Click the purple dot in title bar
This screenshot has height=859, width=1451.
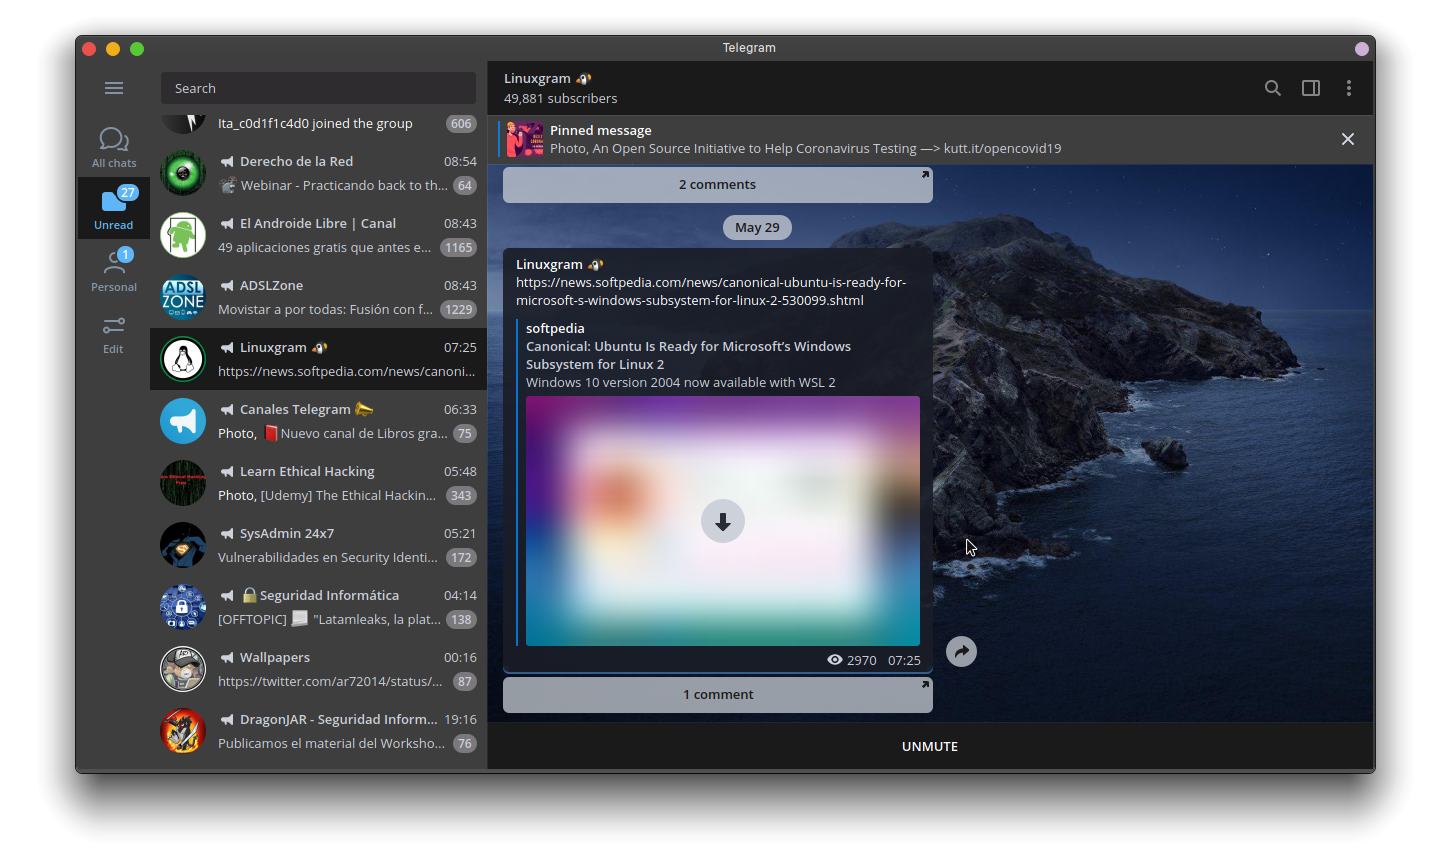coord(1362,48)
